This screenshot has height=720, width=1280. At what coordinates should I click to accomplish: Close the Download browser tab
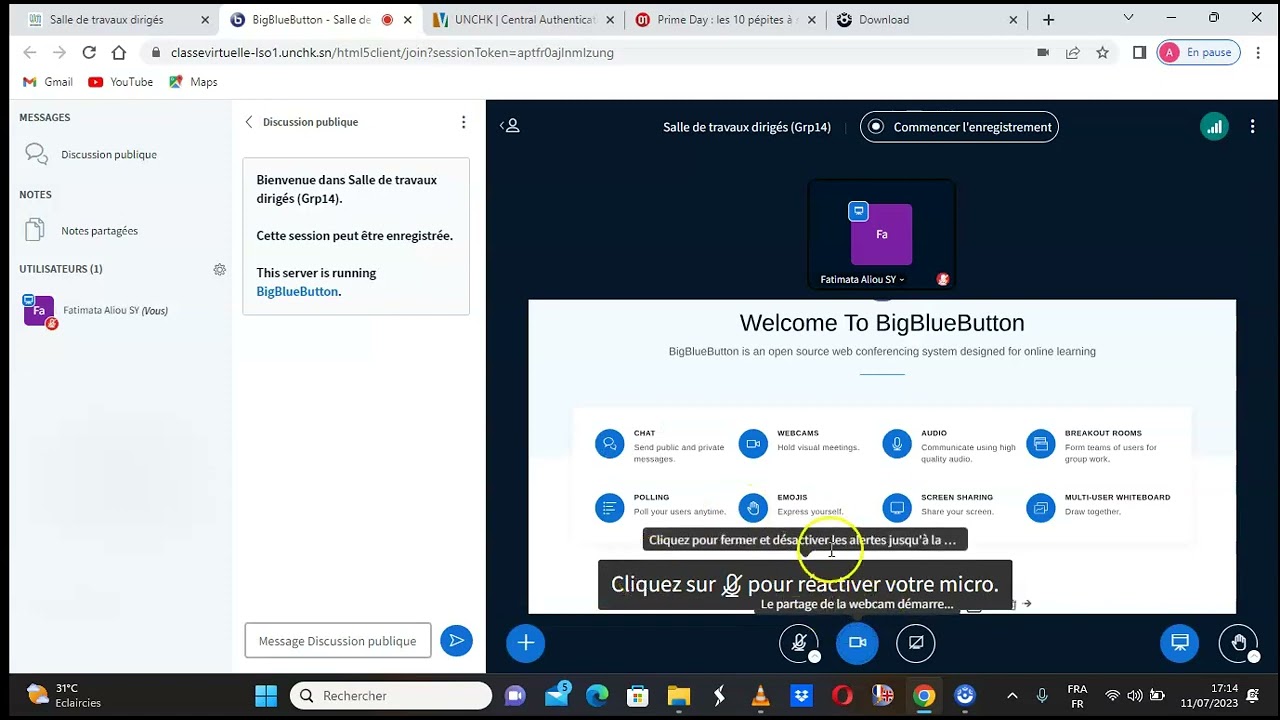coord(1013,20)
